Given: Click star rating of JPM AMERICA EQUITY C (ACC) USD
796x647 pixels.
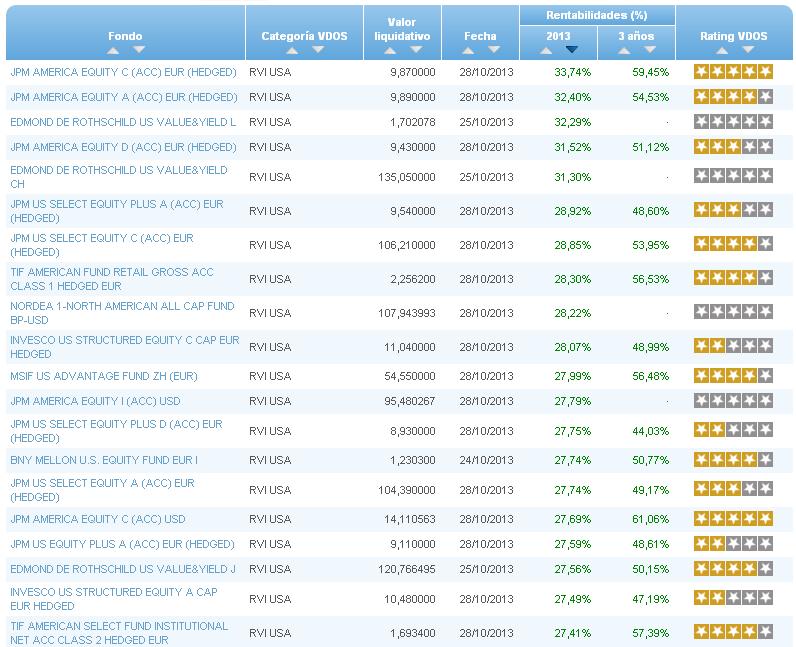Looking at the screenshot, I should pos(733,520).
